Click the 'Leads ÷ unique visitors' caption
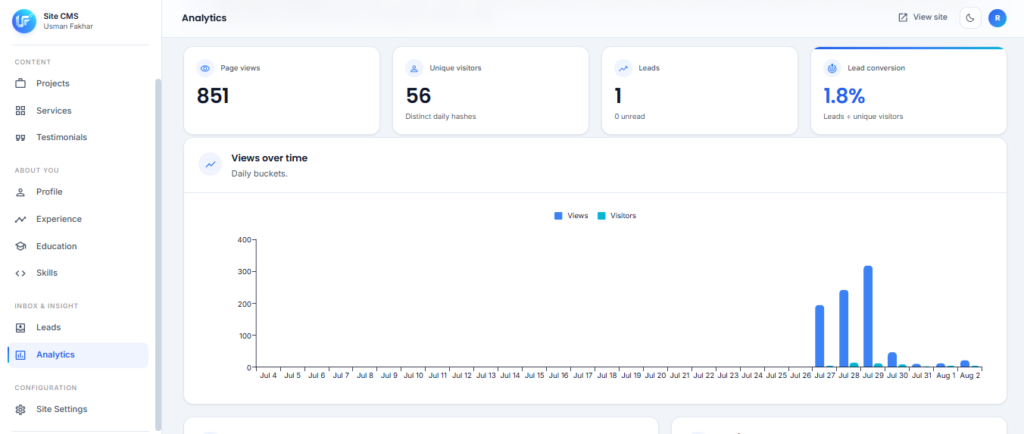Image resolution: width=1024 pixels, height=434 pixels. [863, 117]
